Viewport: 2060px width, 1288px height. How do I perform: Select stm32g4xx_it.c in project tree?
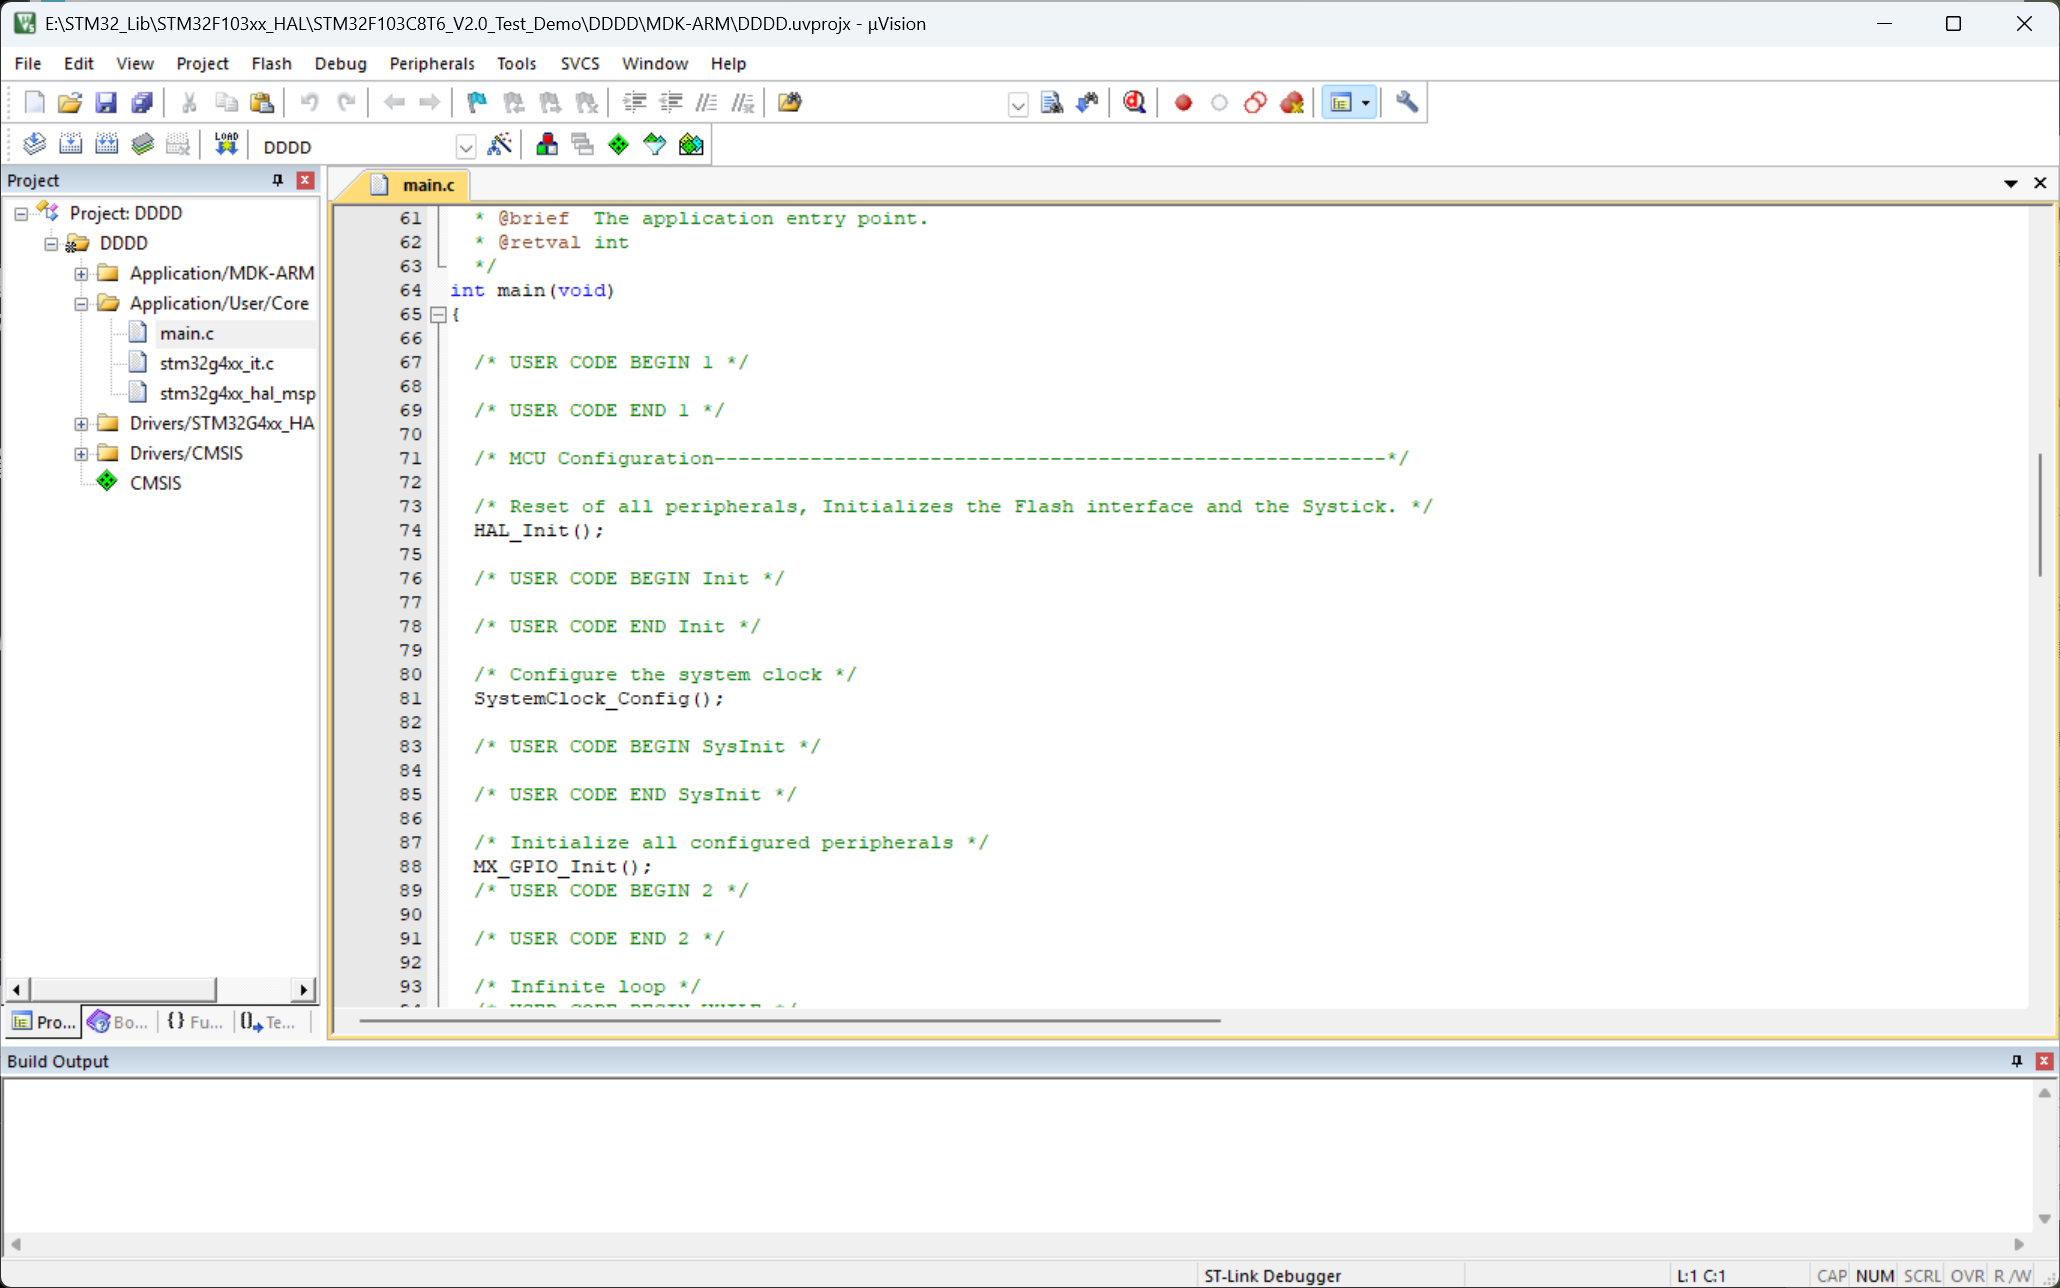tap(216, 363)
